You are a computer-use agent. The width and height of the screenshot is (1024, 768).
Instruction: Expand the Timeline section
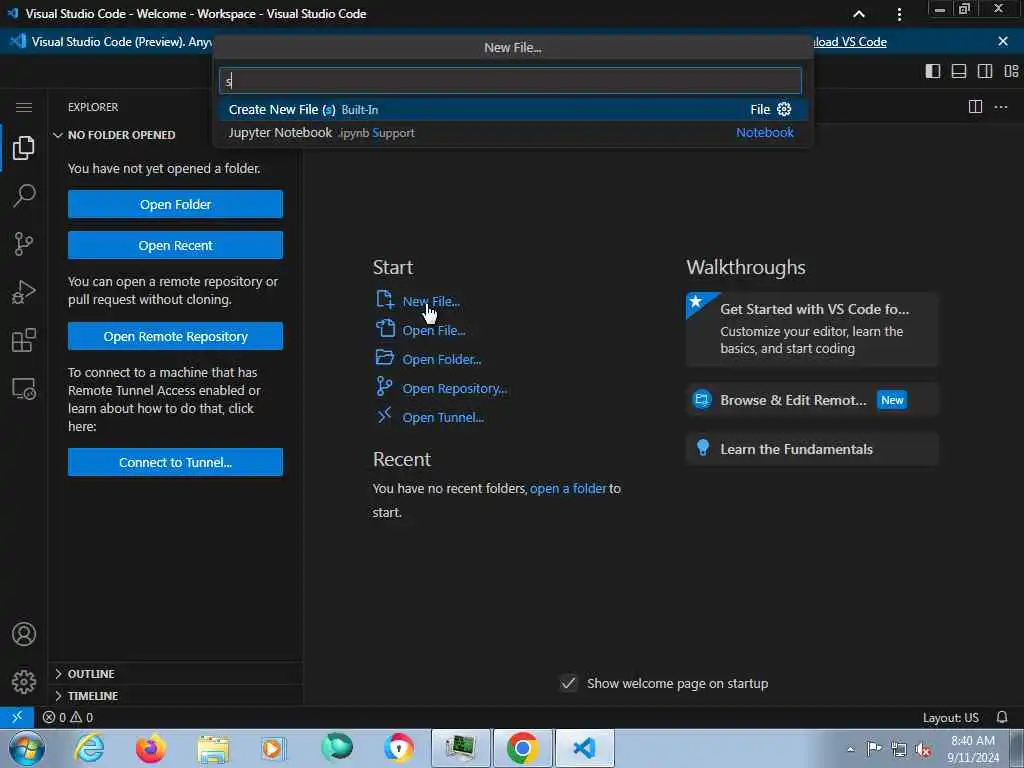(x=176, y=696)
